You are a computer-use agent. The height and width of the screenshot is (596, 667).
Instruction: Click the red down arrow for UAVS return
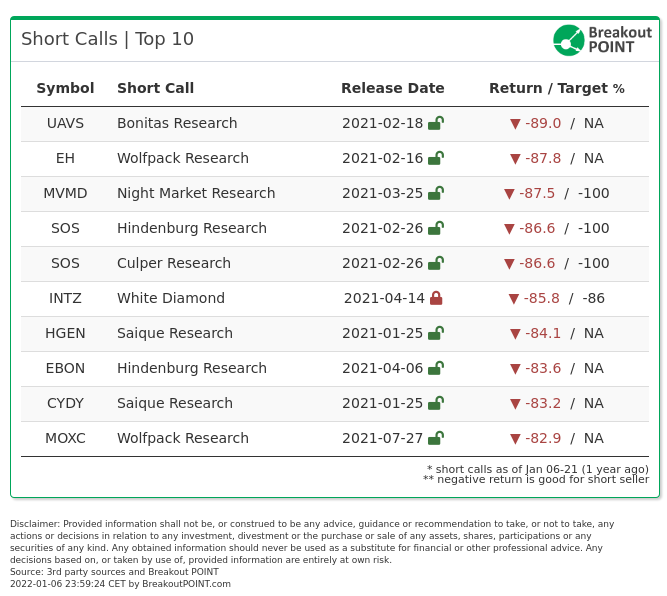pos(515,124)
